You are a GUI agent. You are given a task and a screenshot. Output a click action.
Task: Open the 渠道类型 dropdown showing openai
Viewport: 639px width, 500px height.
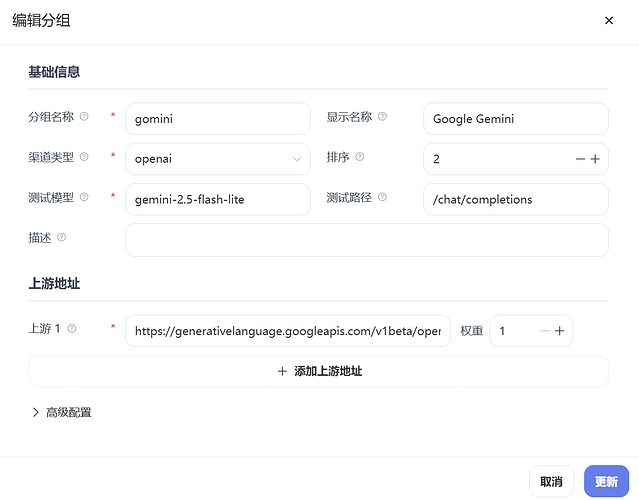pyautogui.click(x=218, y=159)
